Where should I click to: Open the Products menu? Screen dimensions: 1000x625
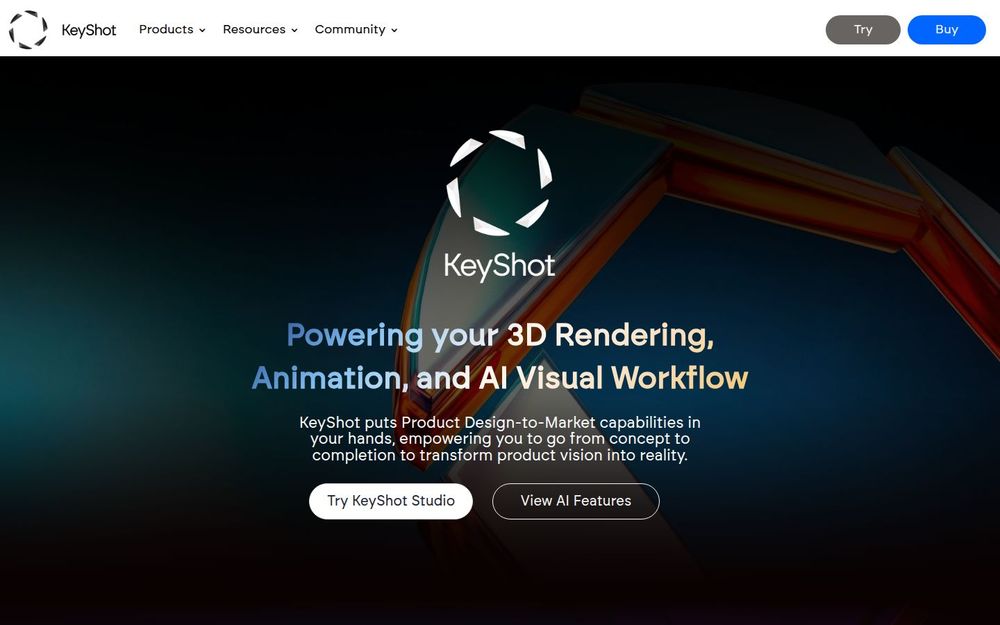[x=166, y=29]
